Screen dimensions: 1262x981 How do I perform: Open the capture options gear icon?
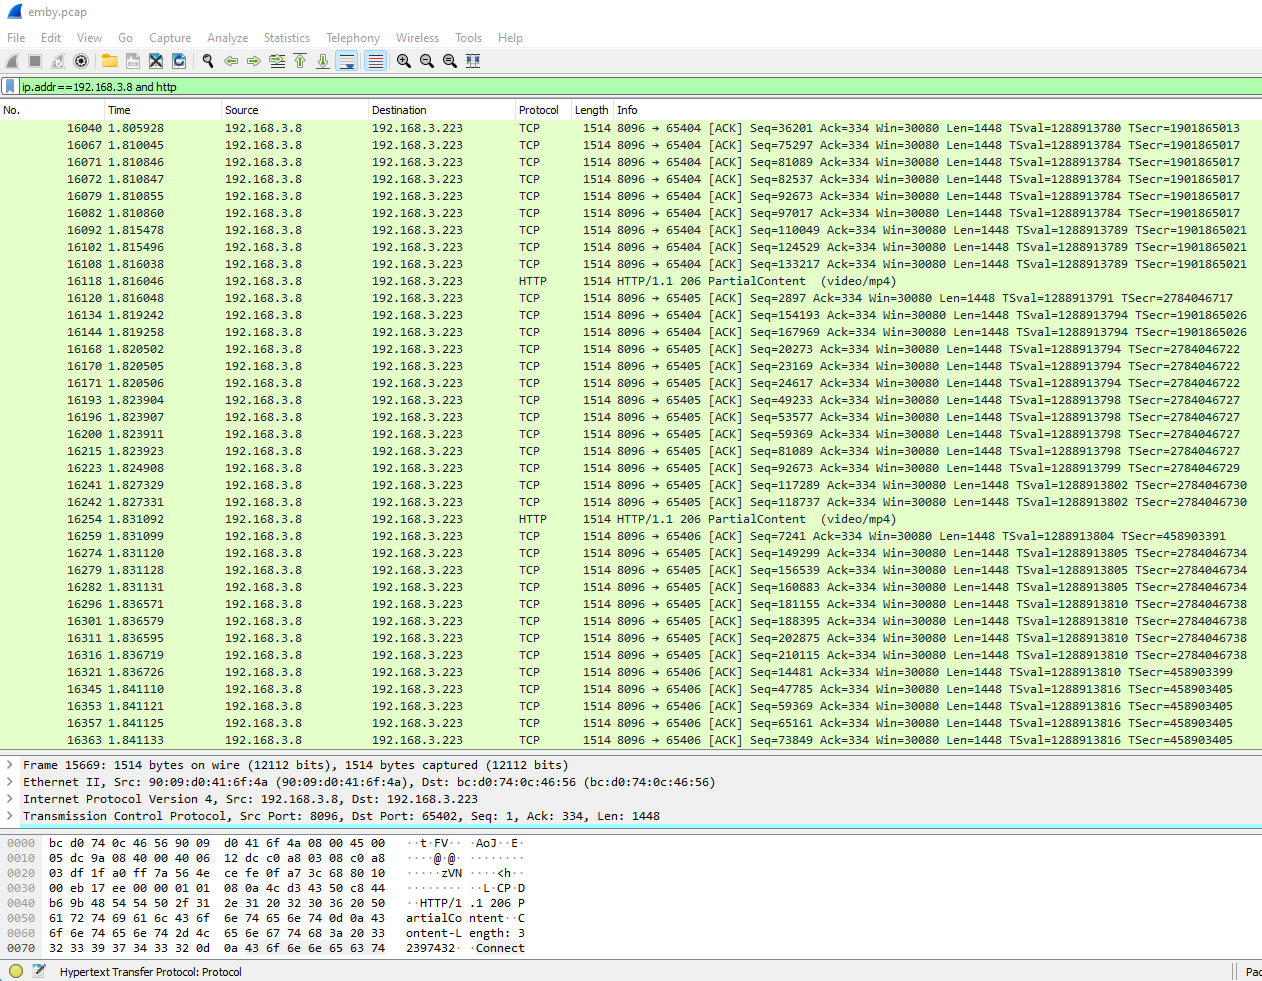[x=81, y=61]
